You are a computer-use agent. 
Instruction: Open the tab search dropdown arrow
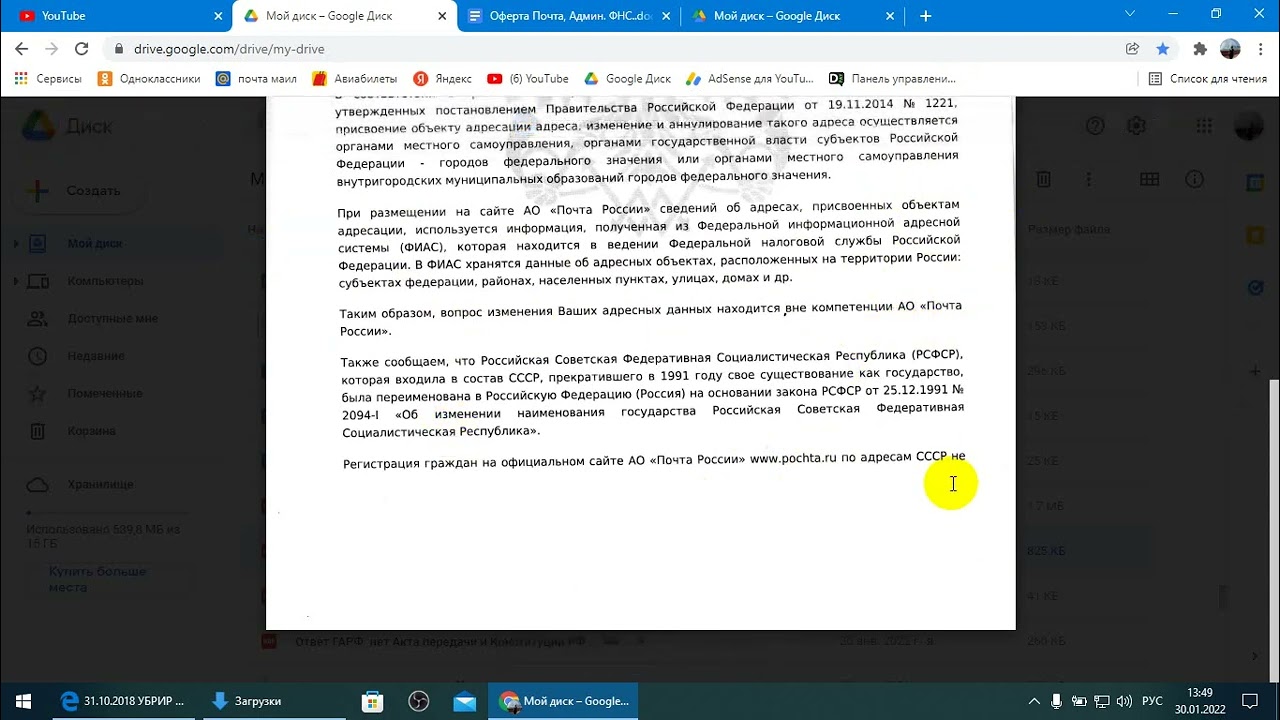coord(1130,14)
